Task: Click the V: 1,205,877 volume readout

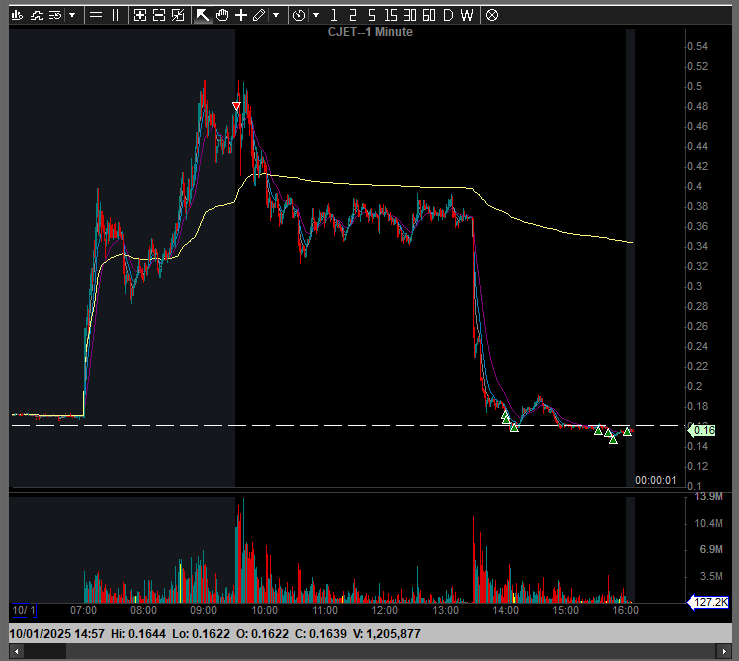Action: (x=386, y=634)
